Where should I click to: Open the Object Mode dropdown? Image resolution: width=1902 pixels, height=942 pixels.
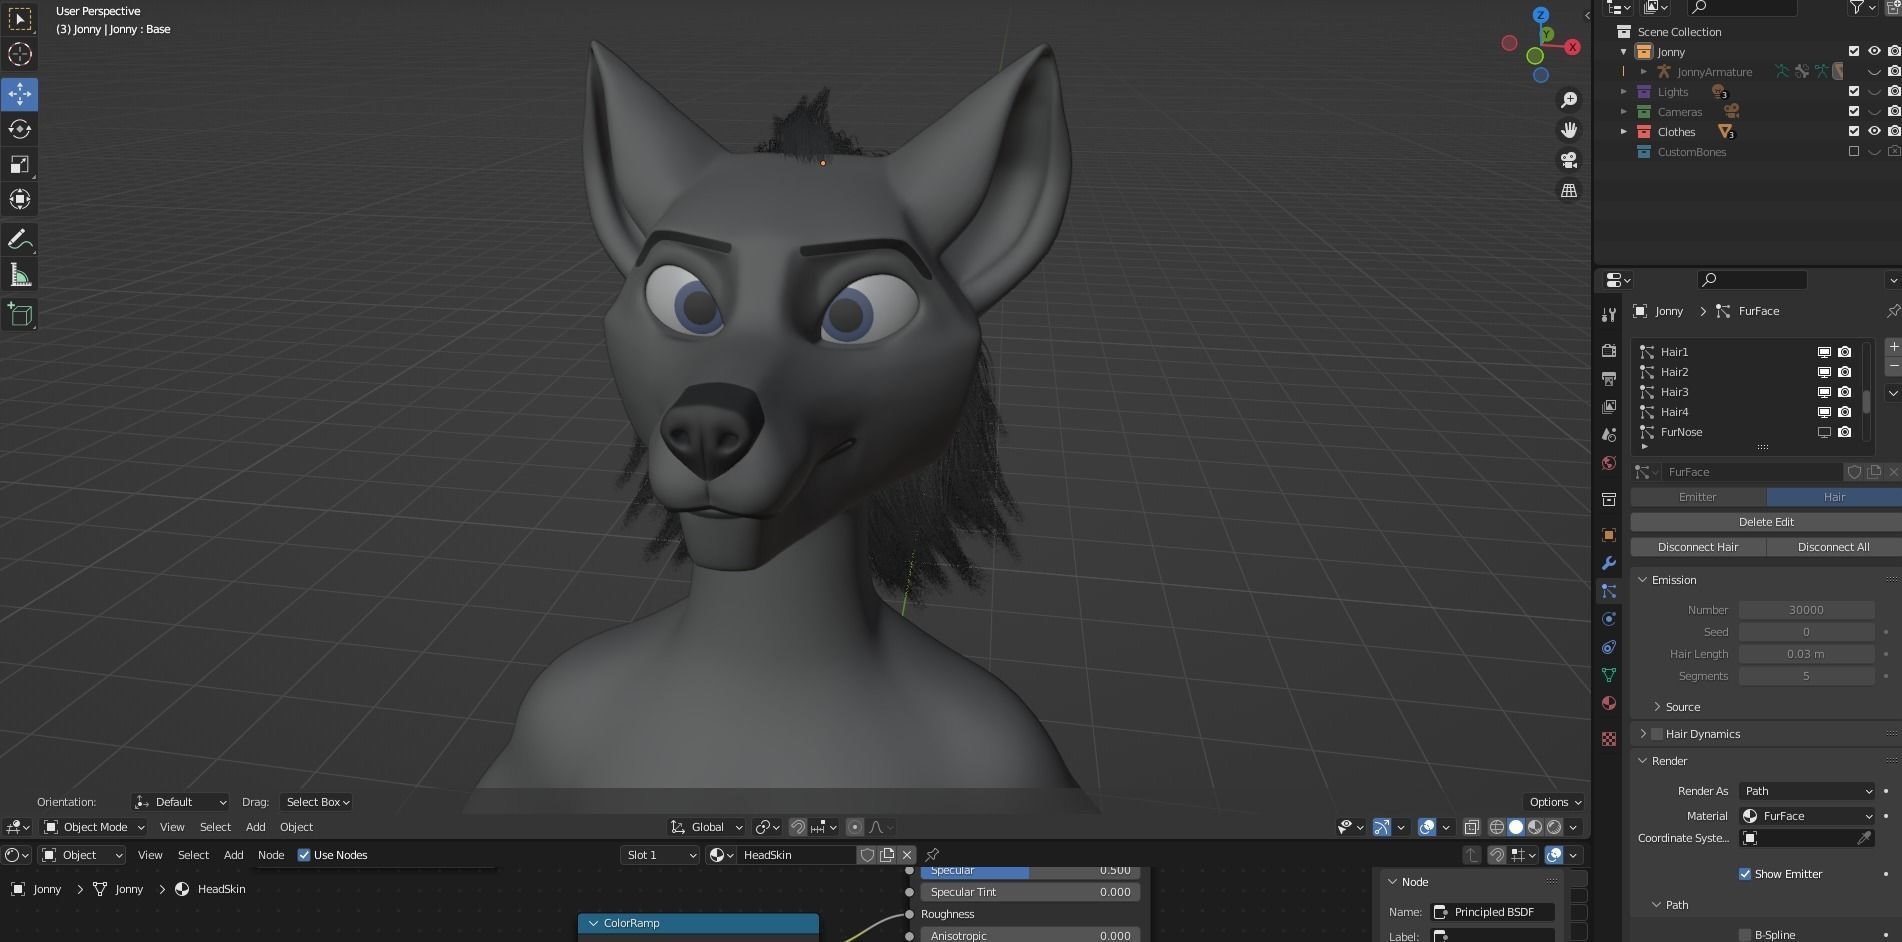[94, 827]
